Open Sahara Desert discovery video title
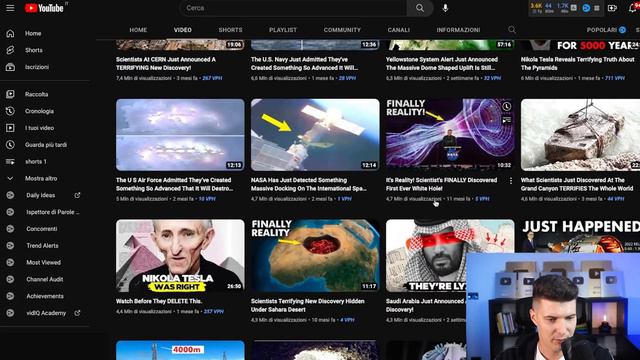This screenshot has height=360, width=640. pyautogui.click(x=308, y=305)
